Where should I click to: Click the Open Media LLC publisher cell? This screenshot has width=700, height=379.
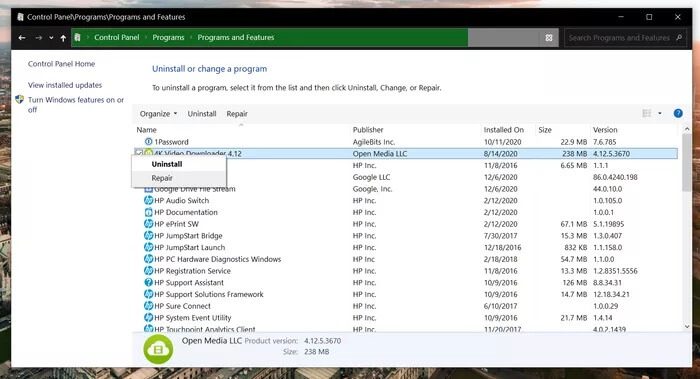380,154
